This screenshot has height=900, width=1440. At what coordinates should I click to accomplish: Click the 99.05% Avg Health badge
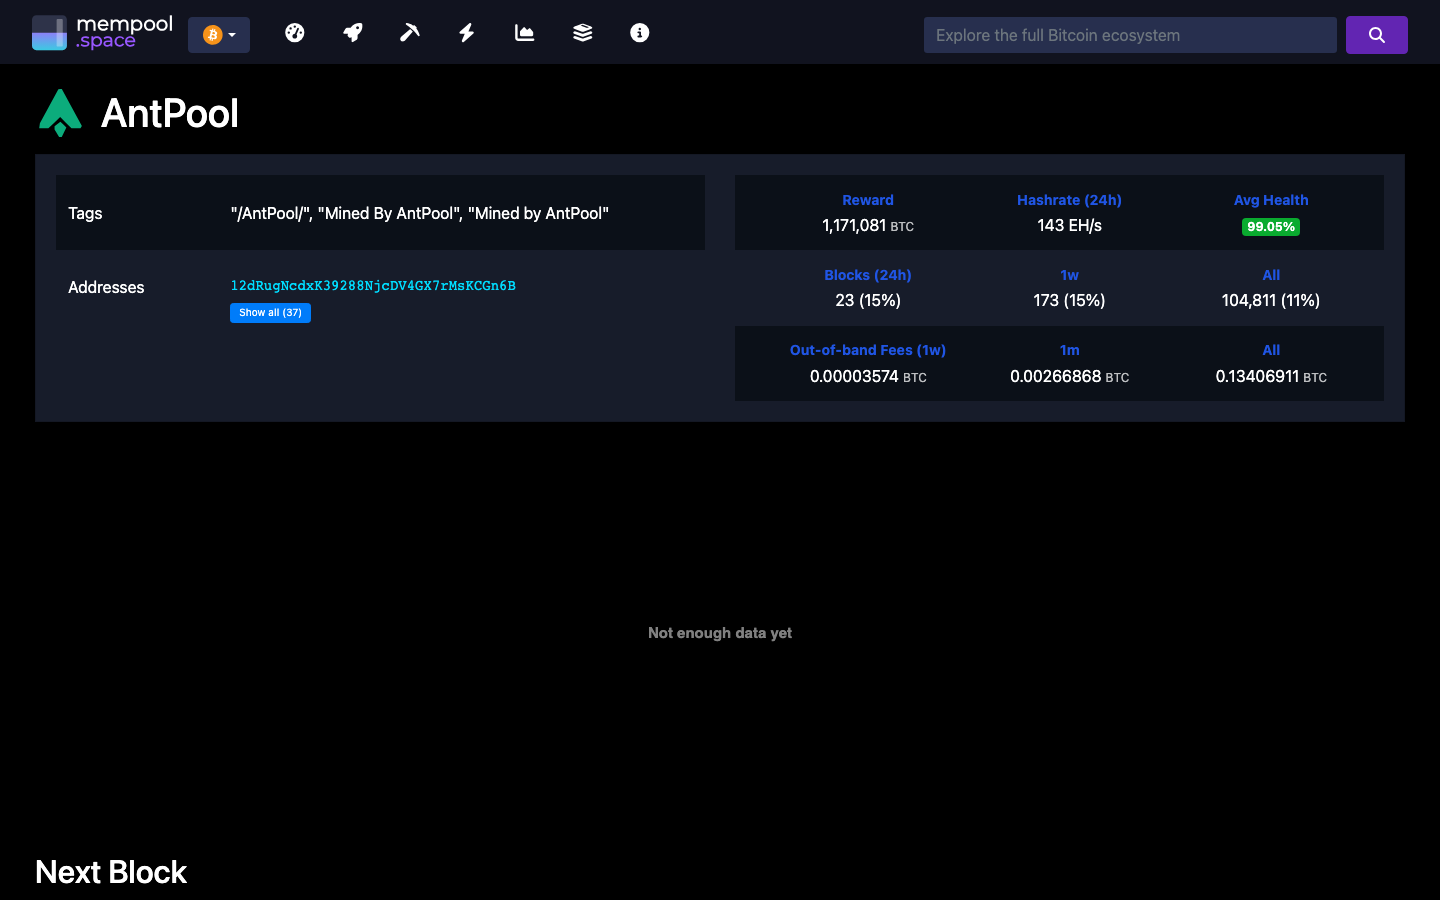1270,227
